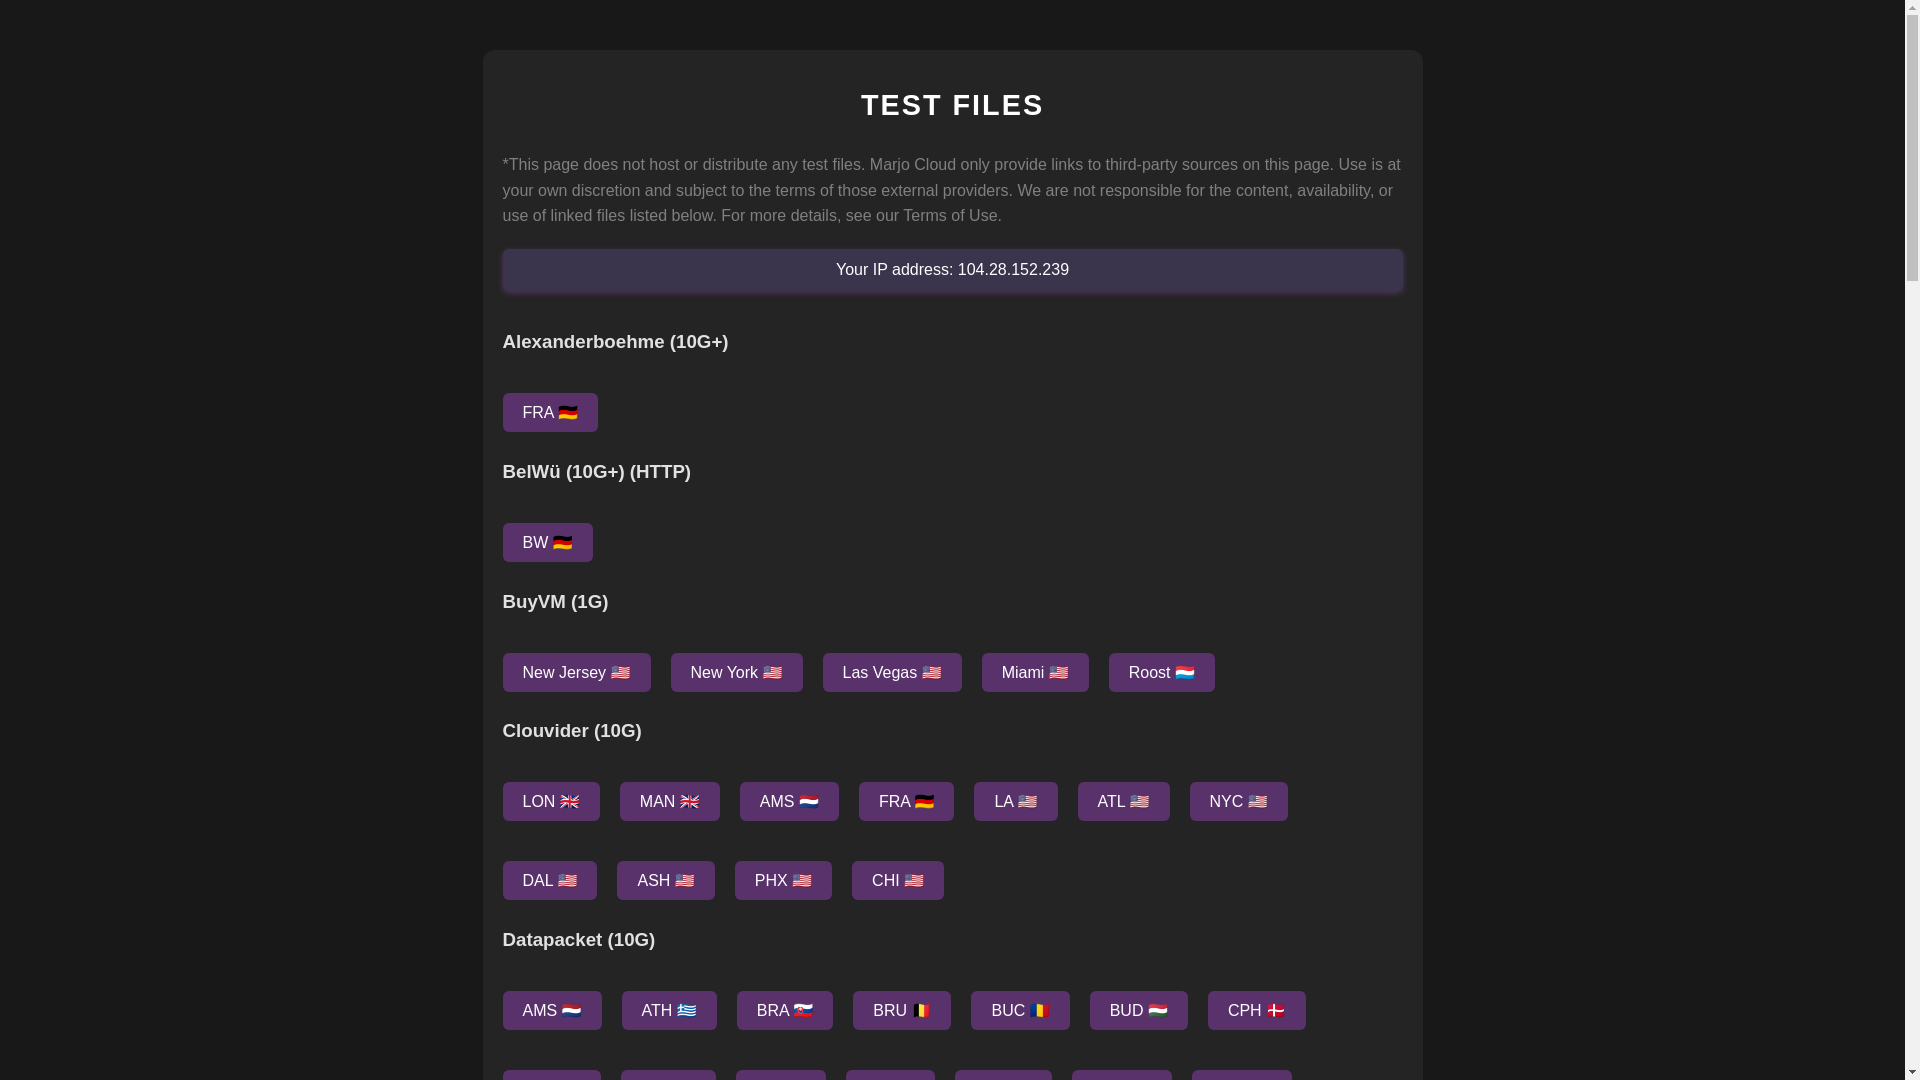1920x1080 pixels.
Task: Click the Alexanderboehme (10G+) heading
Action: coord(615,342)
